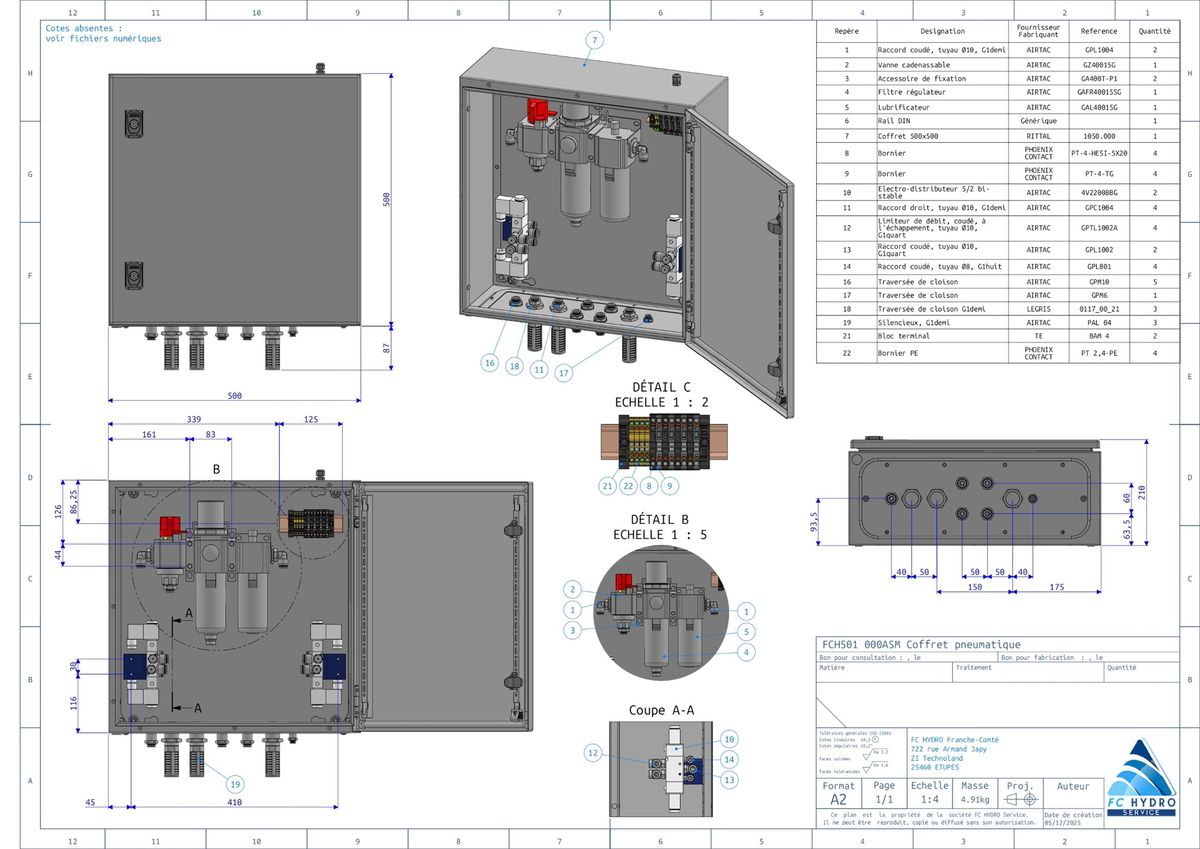Click balloon 5 in Détail B
Viewport: 1200px width, 849px height.
744,631
